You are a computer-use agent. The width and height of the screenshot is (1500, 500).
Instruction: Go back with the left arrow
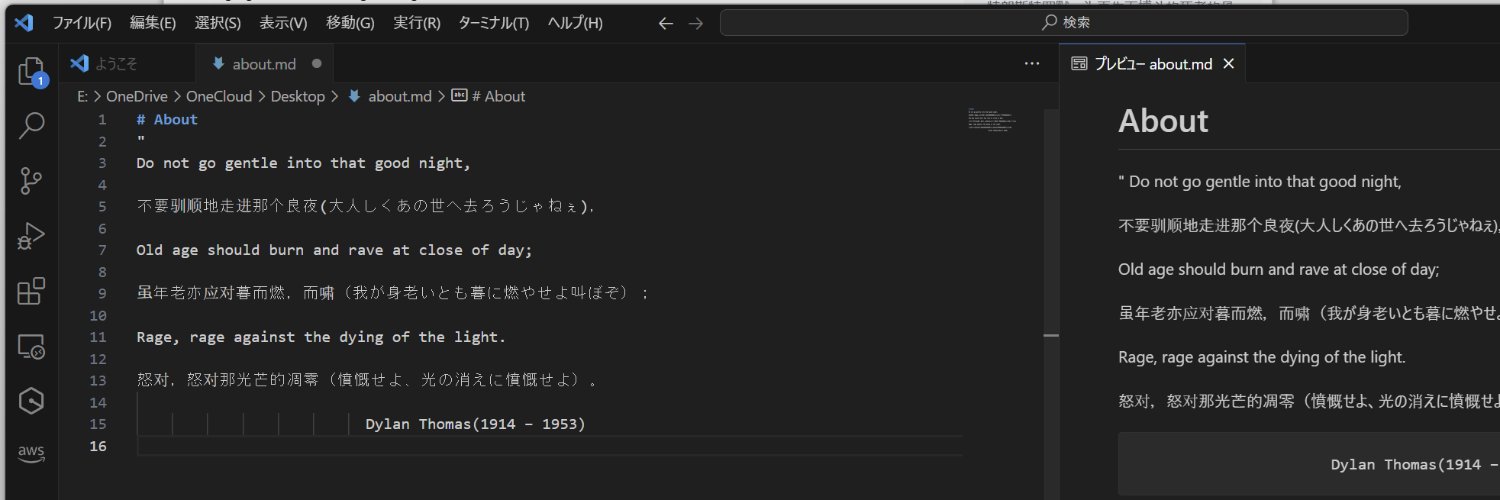coord(666,22)
